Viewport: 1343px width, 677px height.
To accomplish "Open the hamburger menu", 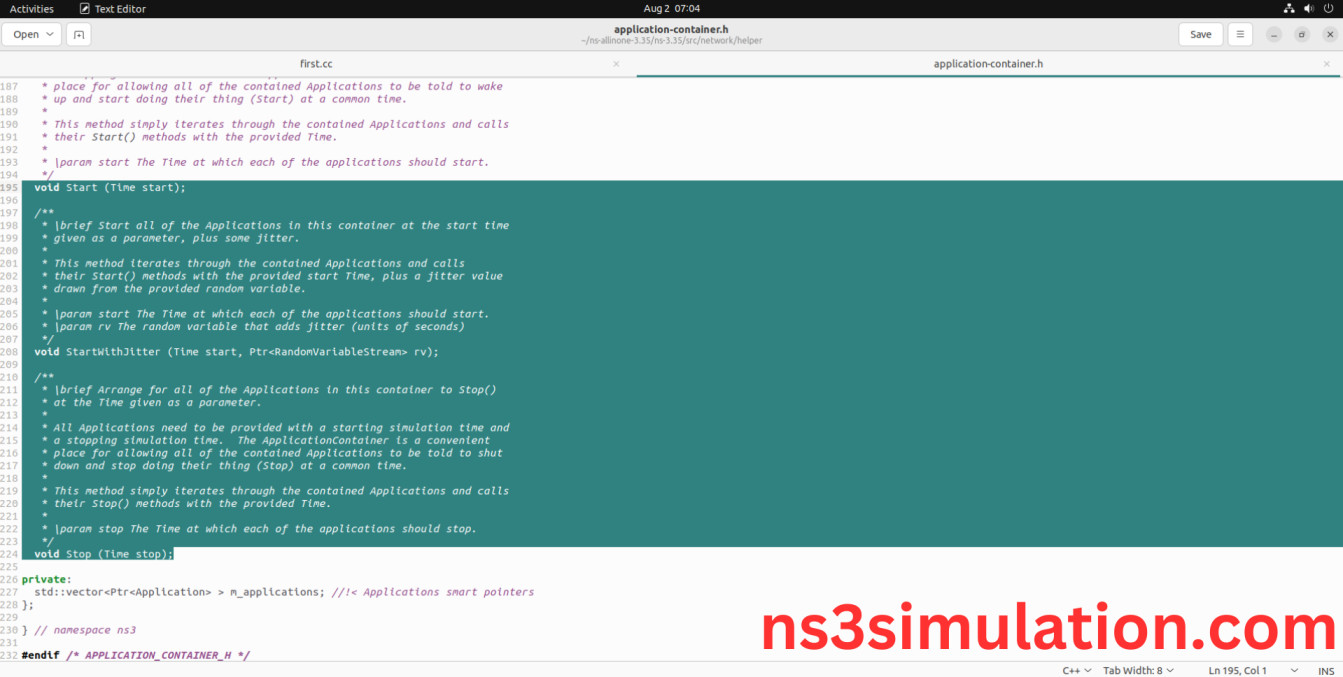I will [1239, 34].
